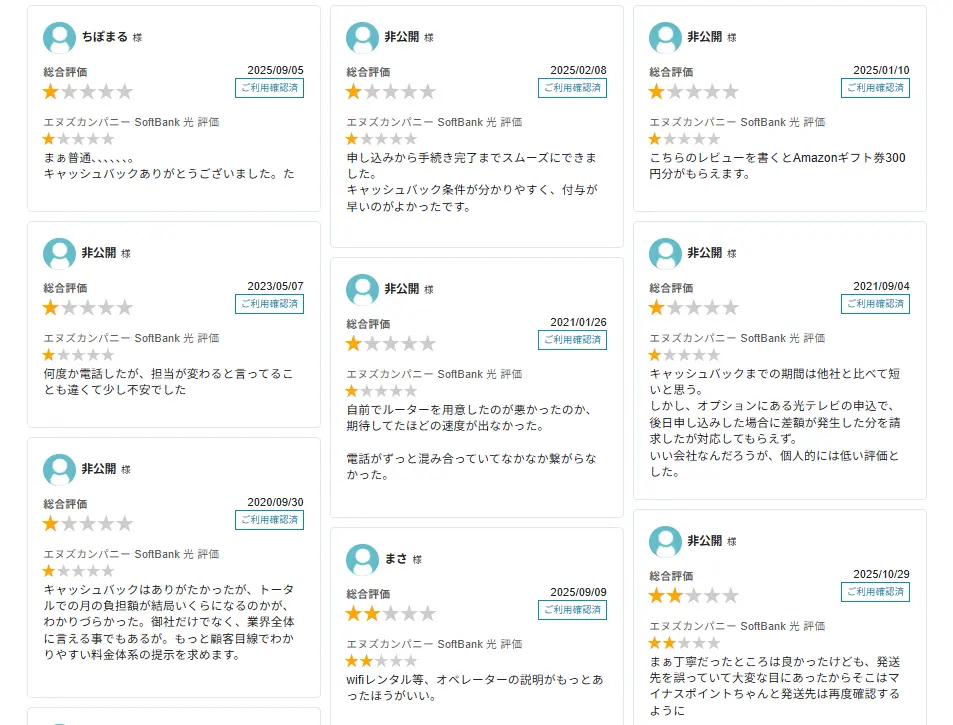The height and width of the screenshot is (725, 953).
Task: Click ご利用確認済 badge dated 2025/01/10
Action: click(x=875, y=88)
